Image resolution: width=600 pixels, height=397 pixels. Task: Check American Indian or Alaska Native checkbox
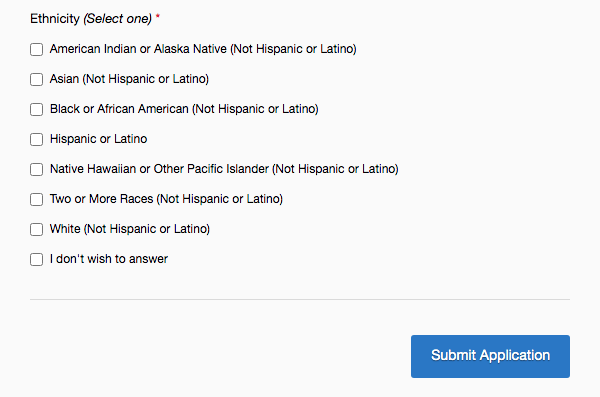(x=36, y=49)
